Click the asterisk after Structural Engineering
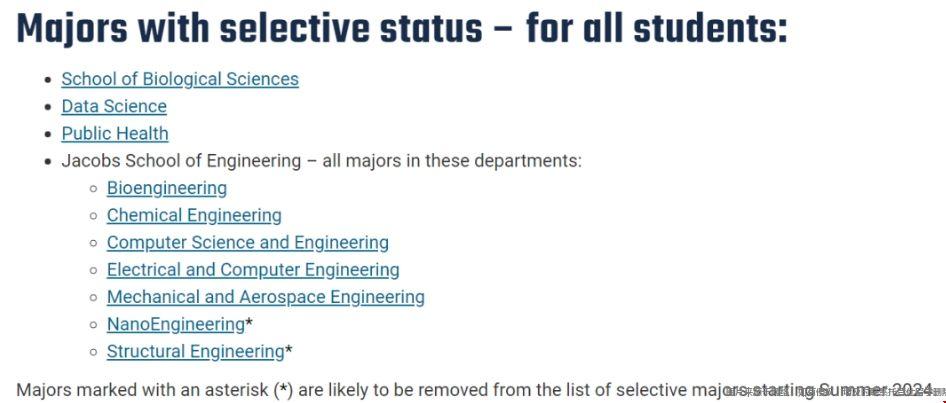This screenshot has width=946, height=403. click(288, 350)
